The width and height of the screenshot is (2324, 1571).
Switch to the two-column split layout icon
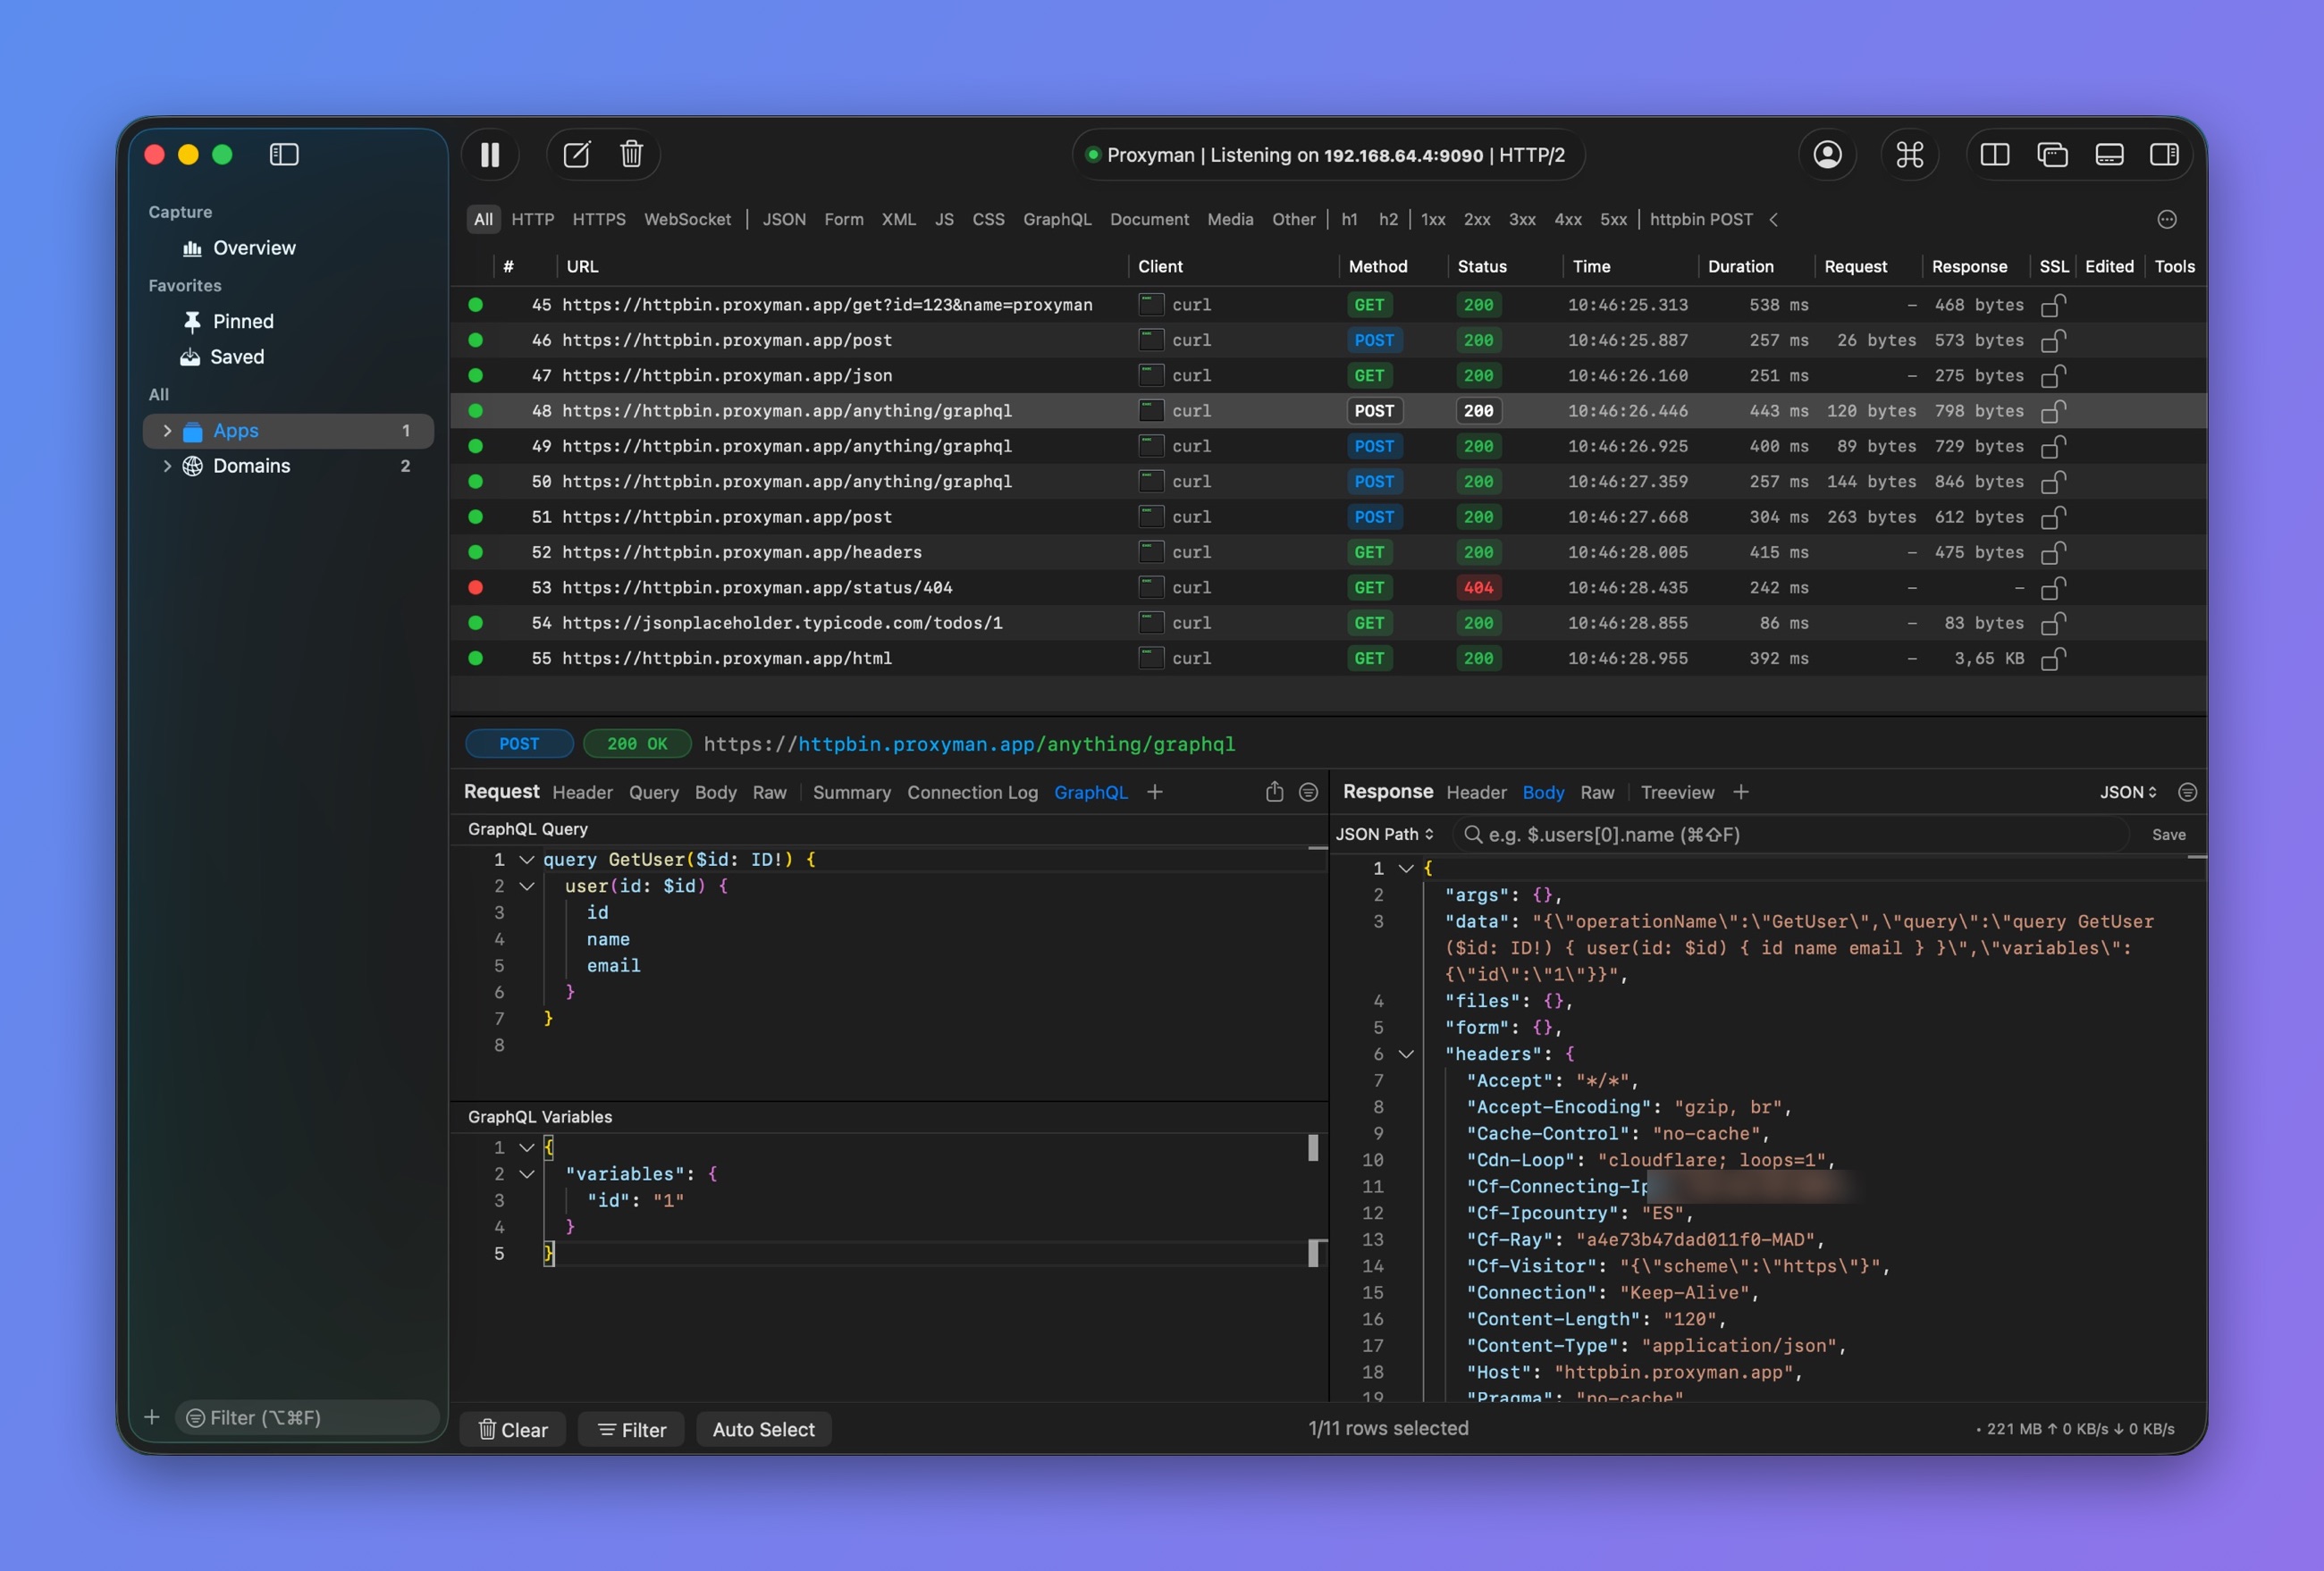(x=1994, y=155)
